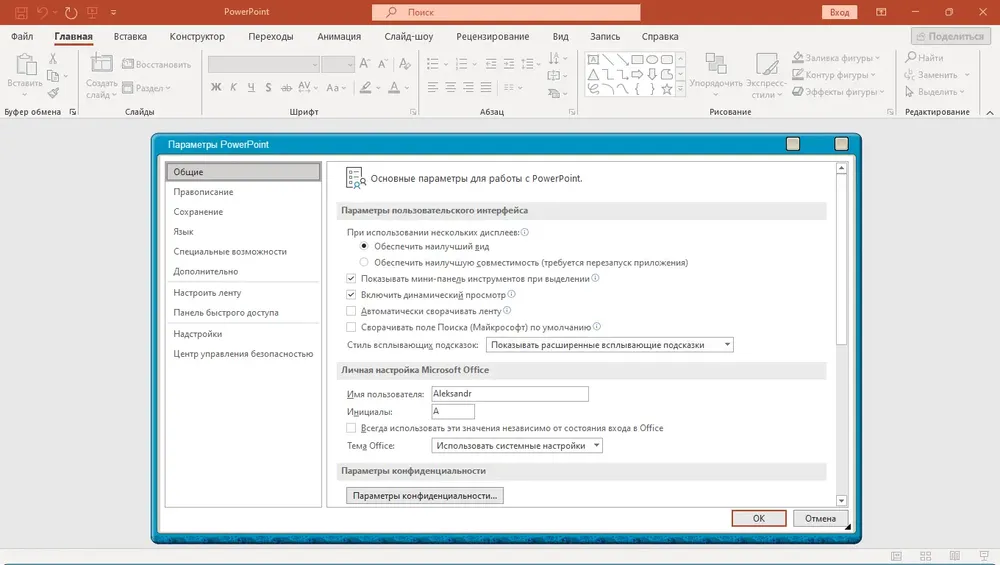Switch to Слайд-шоу ribbon tab
This screenshot has width=1000, height=565.
(408, 36)
